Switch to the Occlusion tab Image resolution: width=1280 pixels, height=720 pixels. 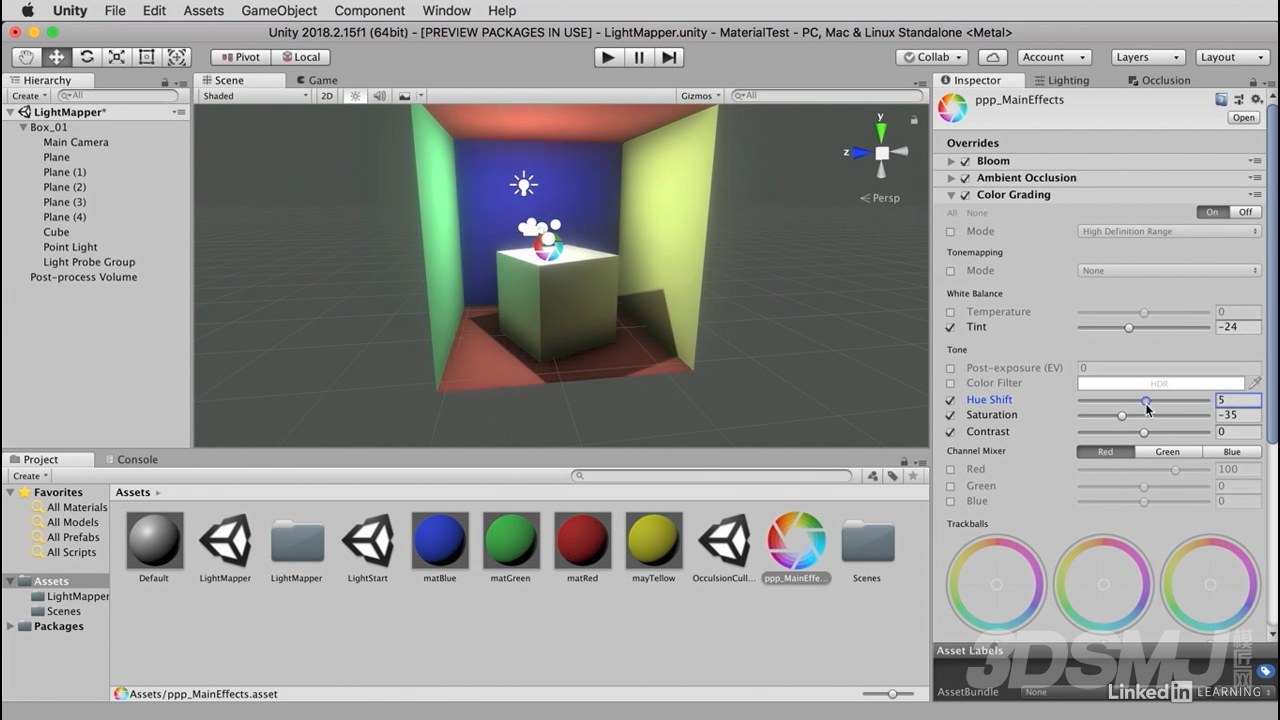click(x=1159, y=80)
